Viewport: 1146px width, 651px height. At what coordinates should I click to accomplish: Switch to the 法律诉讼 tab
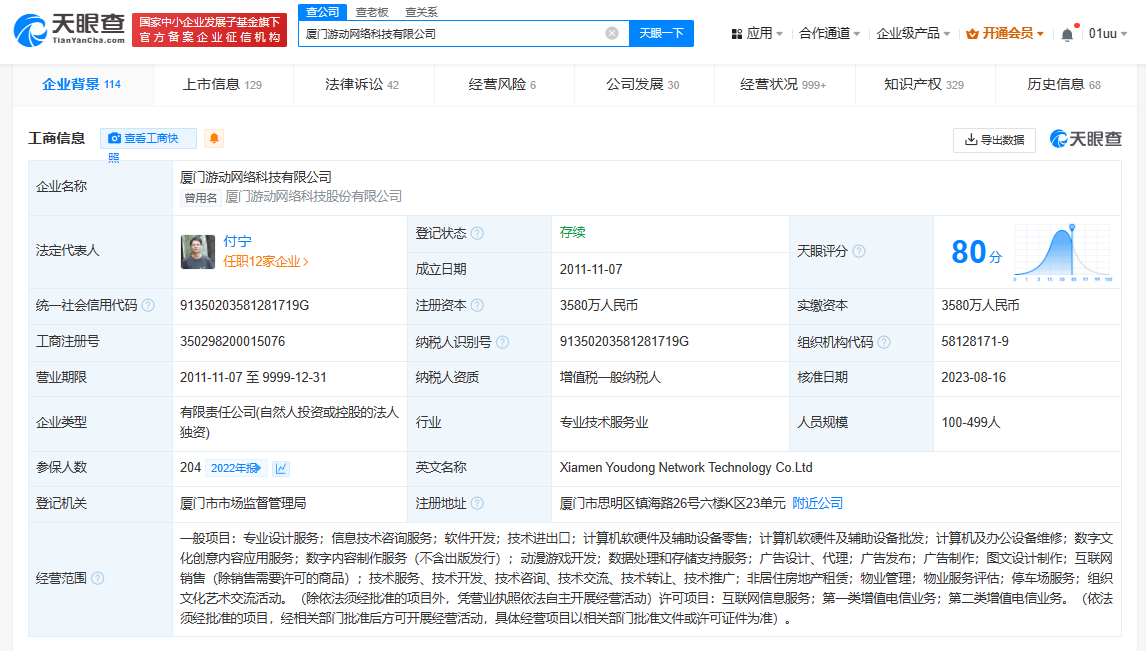coord(362,84)
